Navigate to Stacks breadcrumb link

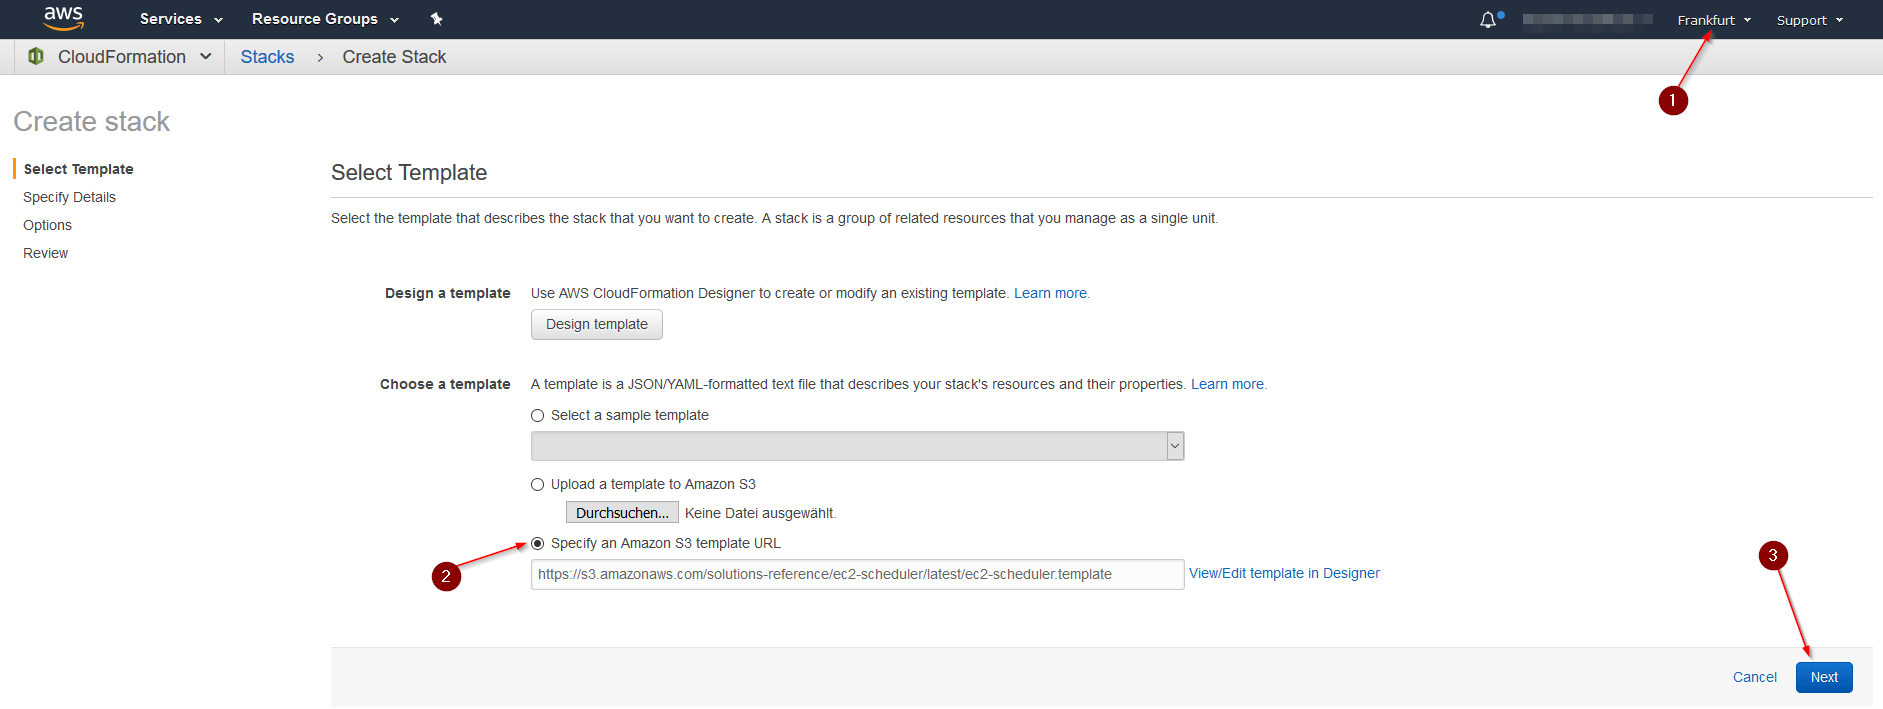267,57
